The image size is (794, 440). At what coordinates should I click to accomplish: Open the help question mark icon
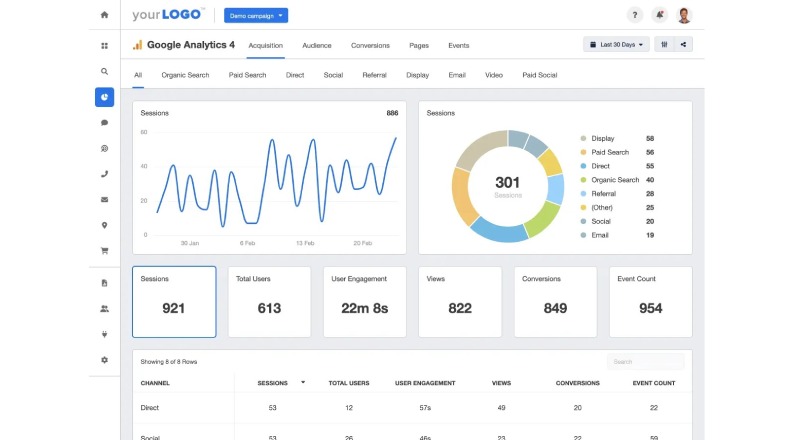pyautogui.click(x=634, y=15)
